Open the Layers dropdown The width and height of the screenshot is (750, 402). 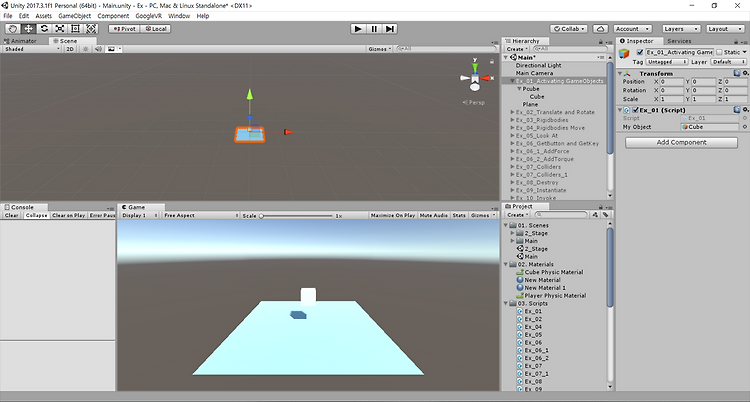coord(681,29)
